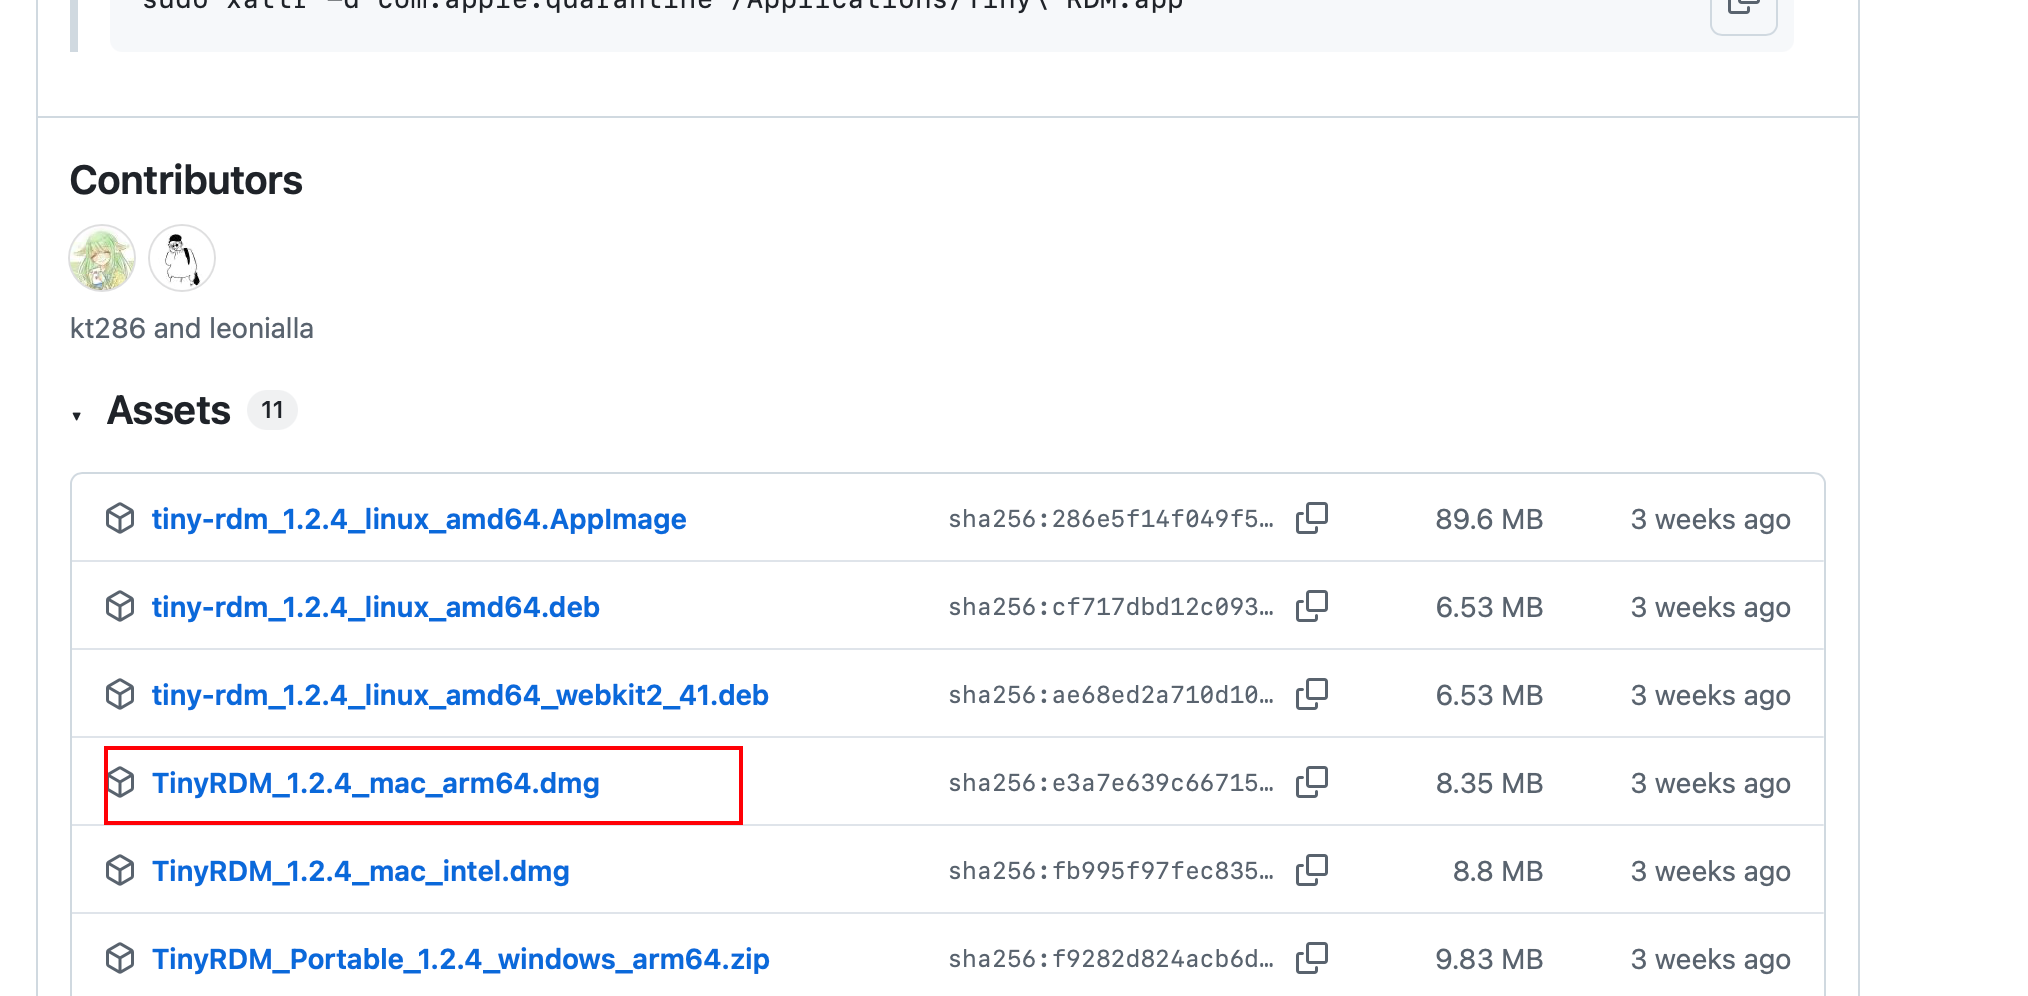Download tiny-rdm_1.2.4_linux_amd64.deb
Viewport: 2028px width, 996px height.
point(376,607)
